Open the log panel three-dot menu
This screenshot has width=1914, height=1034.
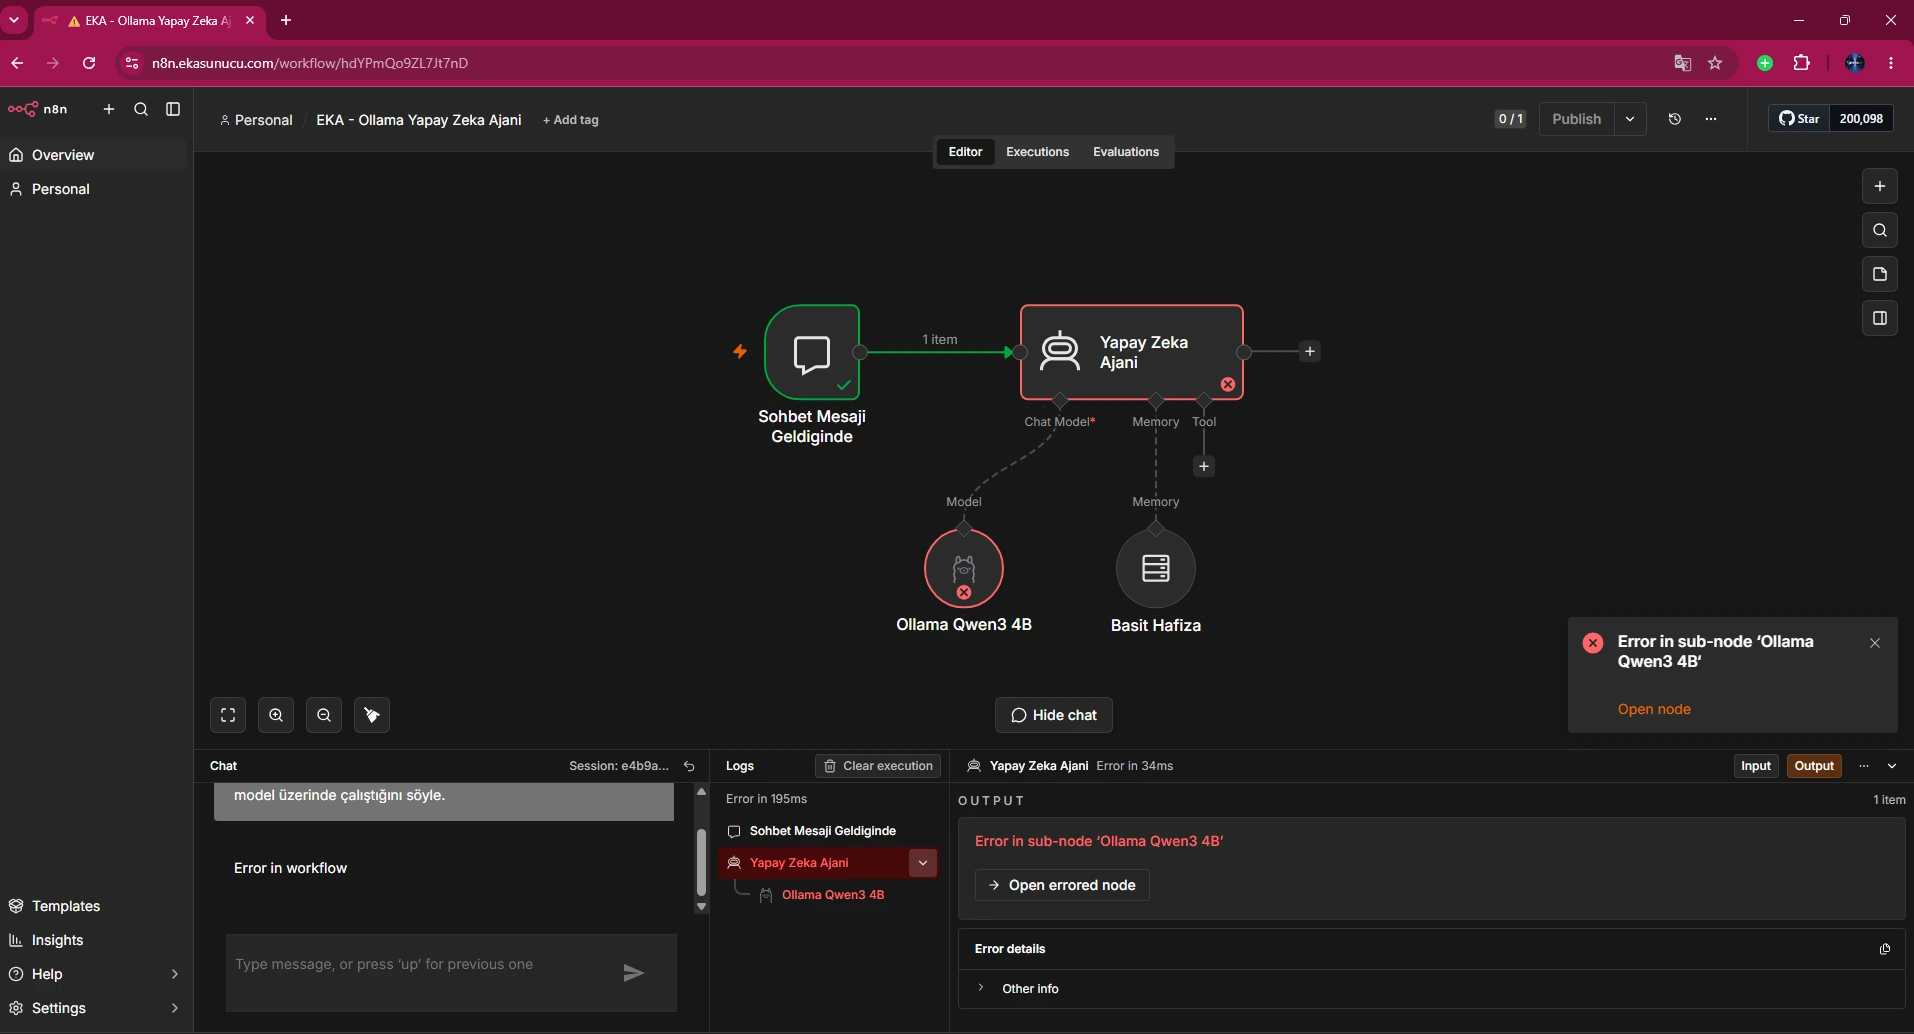point(1864,766)
